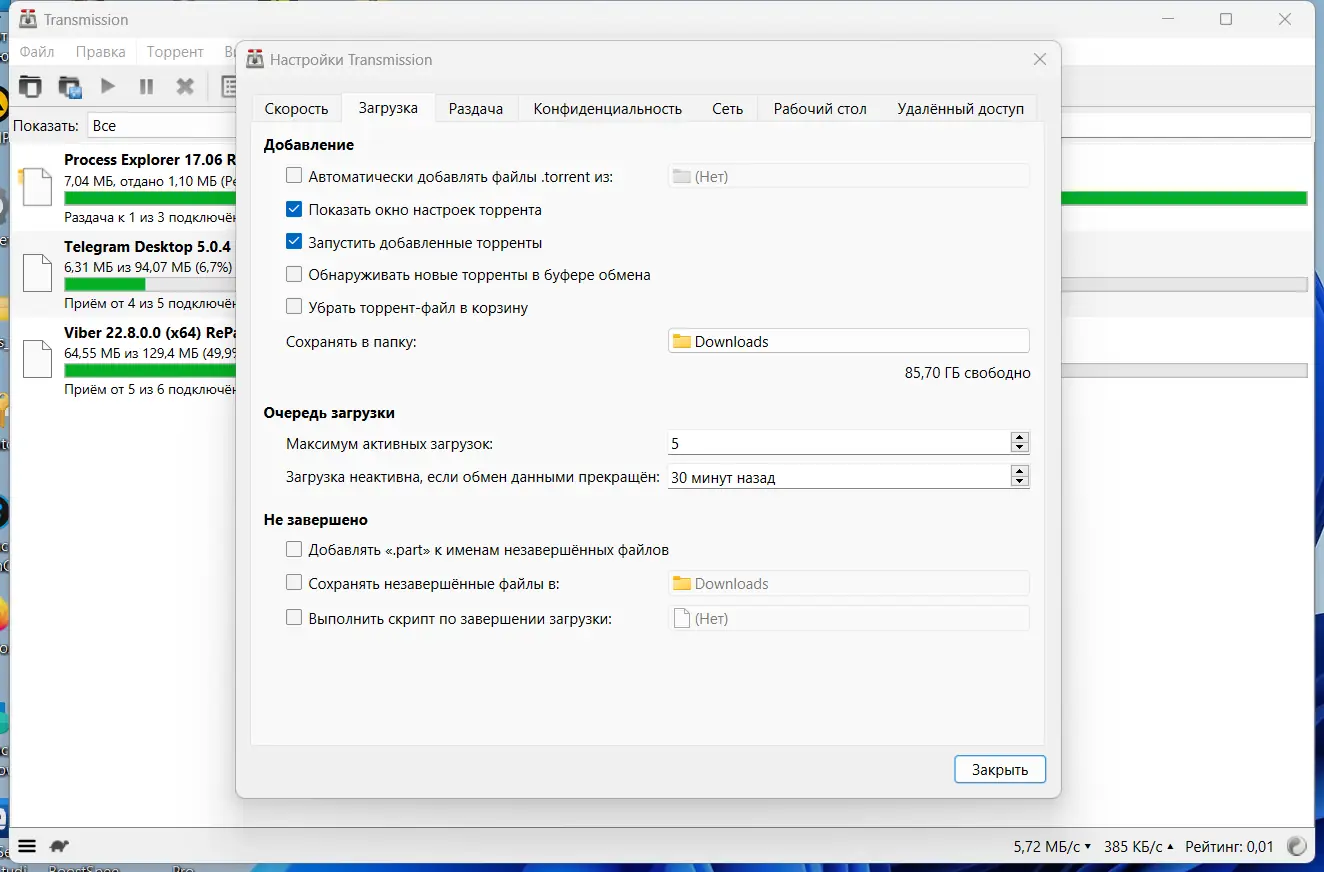1324x872 pixels.
Task: Open the hamburger options menu in status bar
Action: [x=27, y=846]
